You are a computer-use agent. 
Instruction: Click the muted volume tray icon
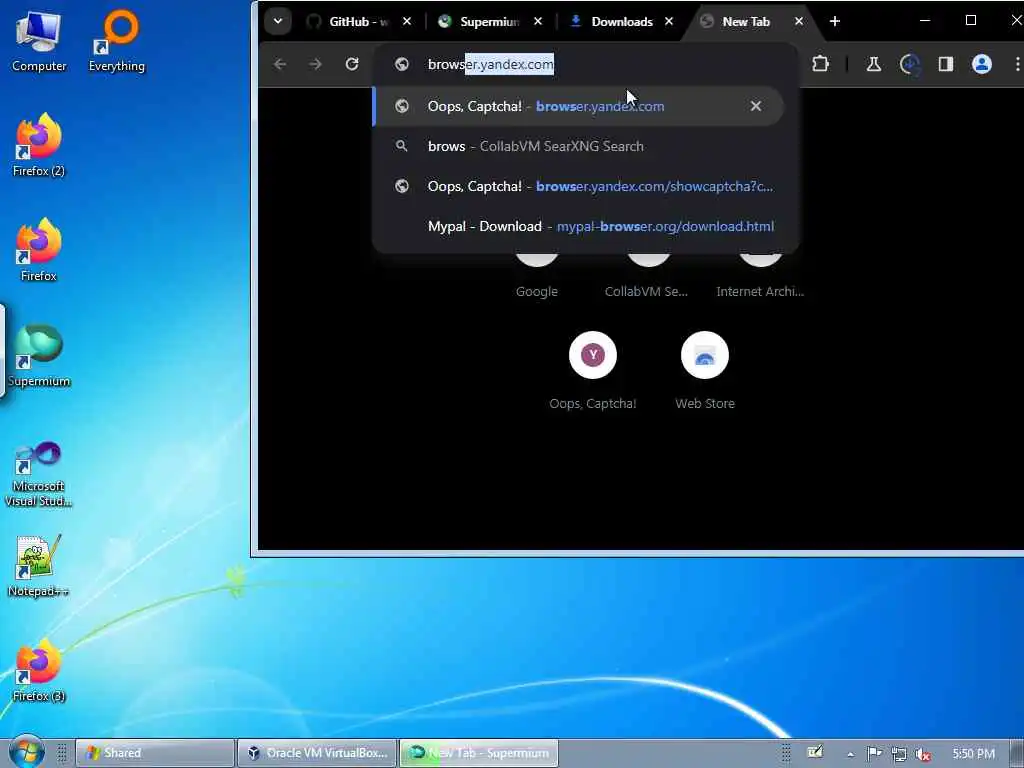click(923, 754)
